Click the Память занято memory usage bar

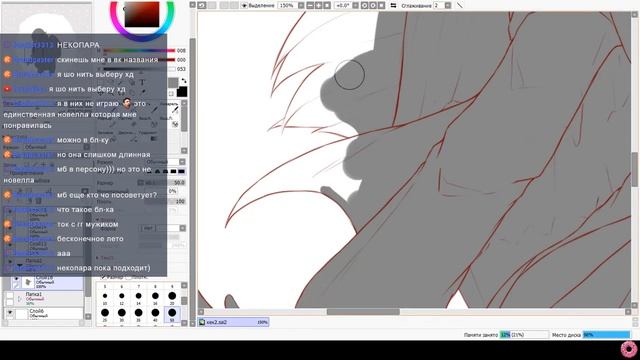pos(524,335)
